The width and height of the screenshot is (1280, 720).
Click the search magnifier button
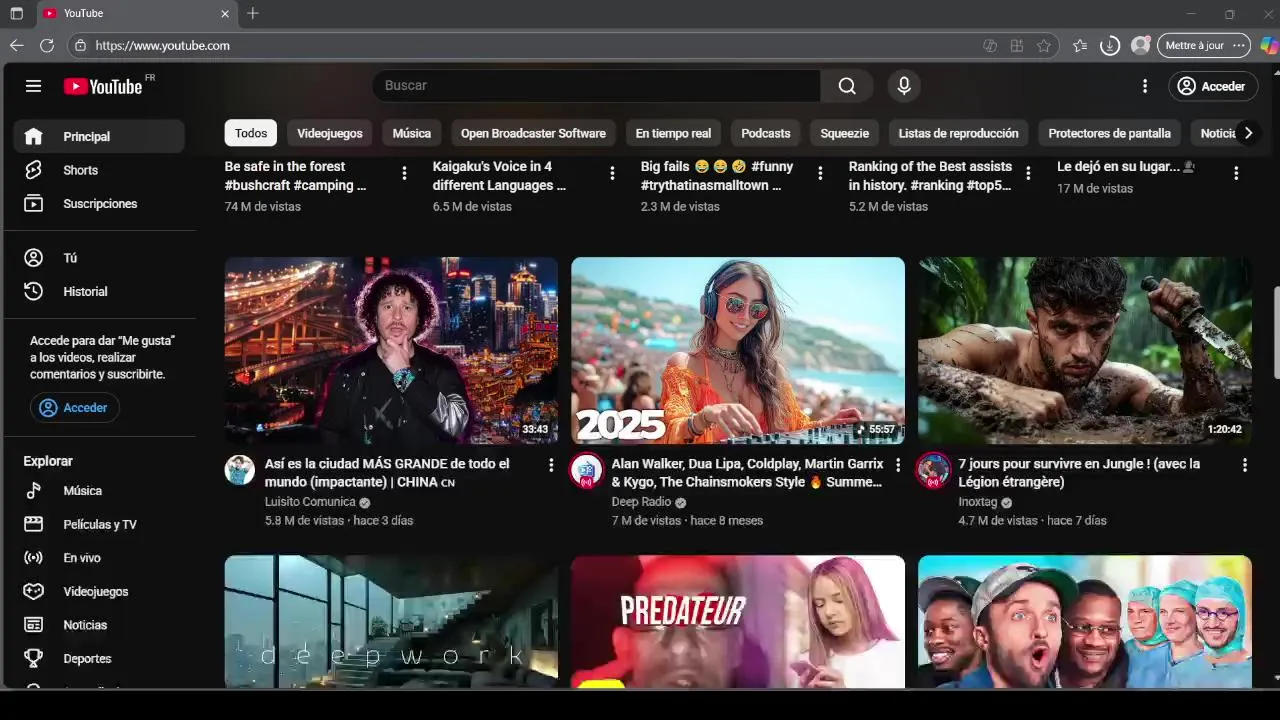click(x=847, y=86)
